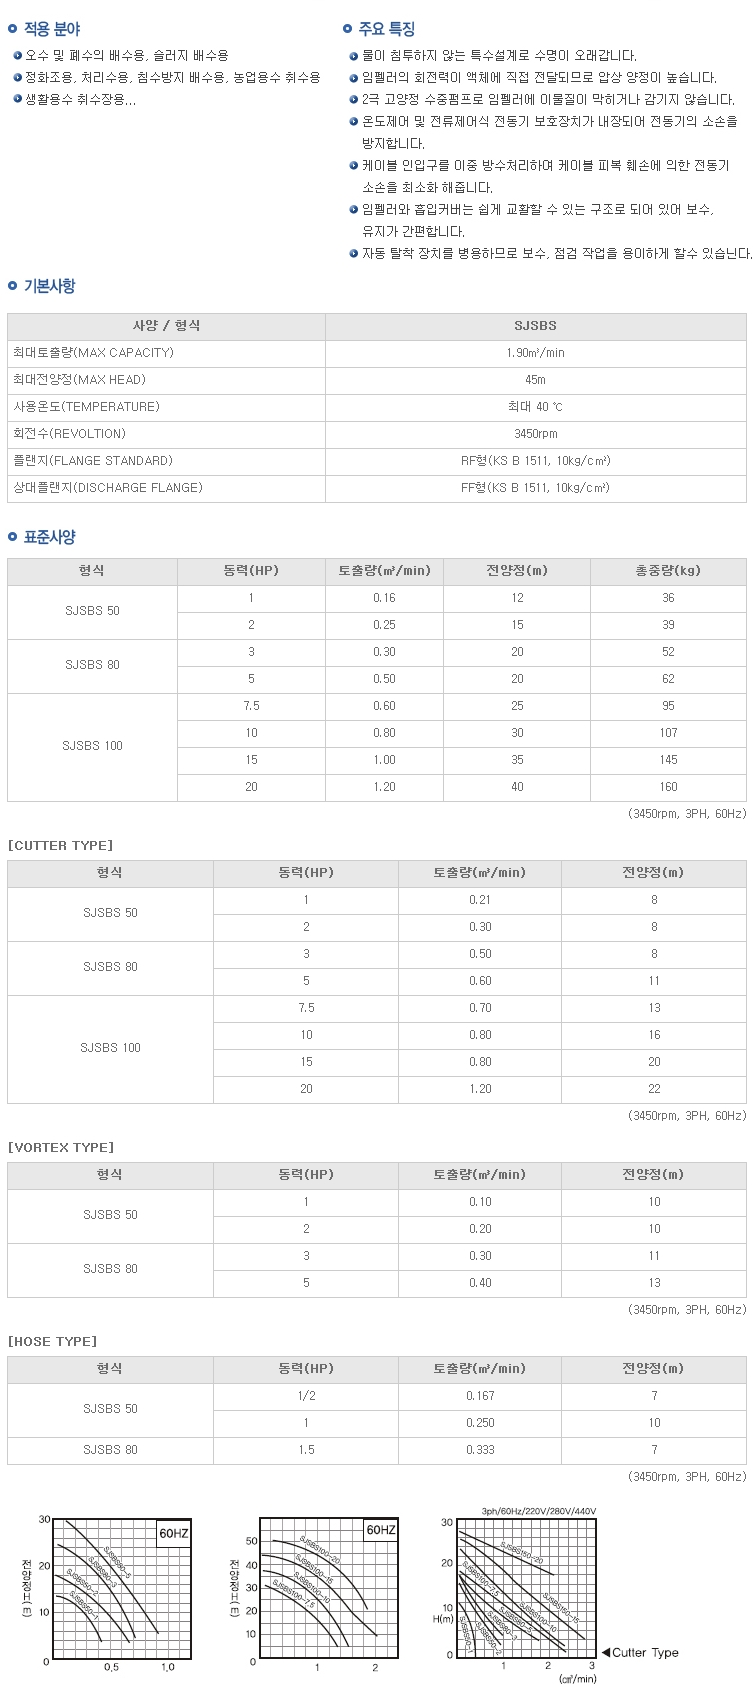Viewport: 753px width, 1691px height.
Task: Click the 총중량(kg) column header
Action: 668,571
